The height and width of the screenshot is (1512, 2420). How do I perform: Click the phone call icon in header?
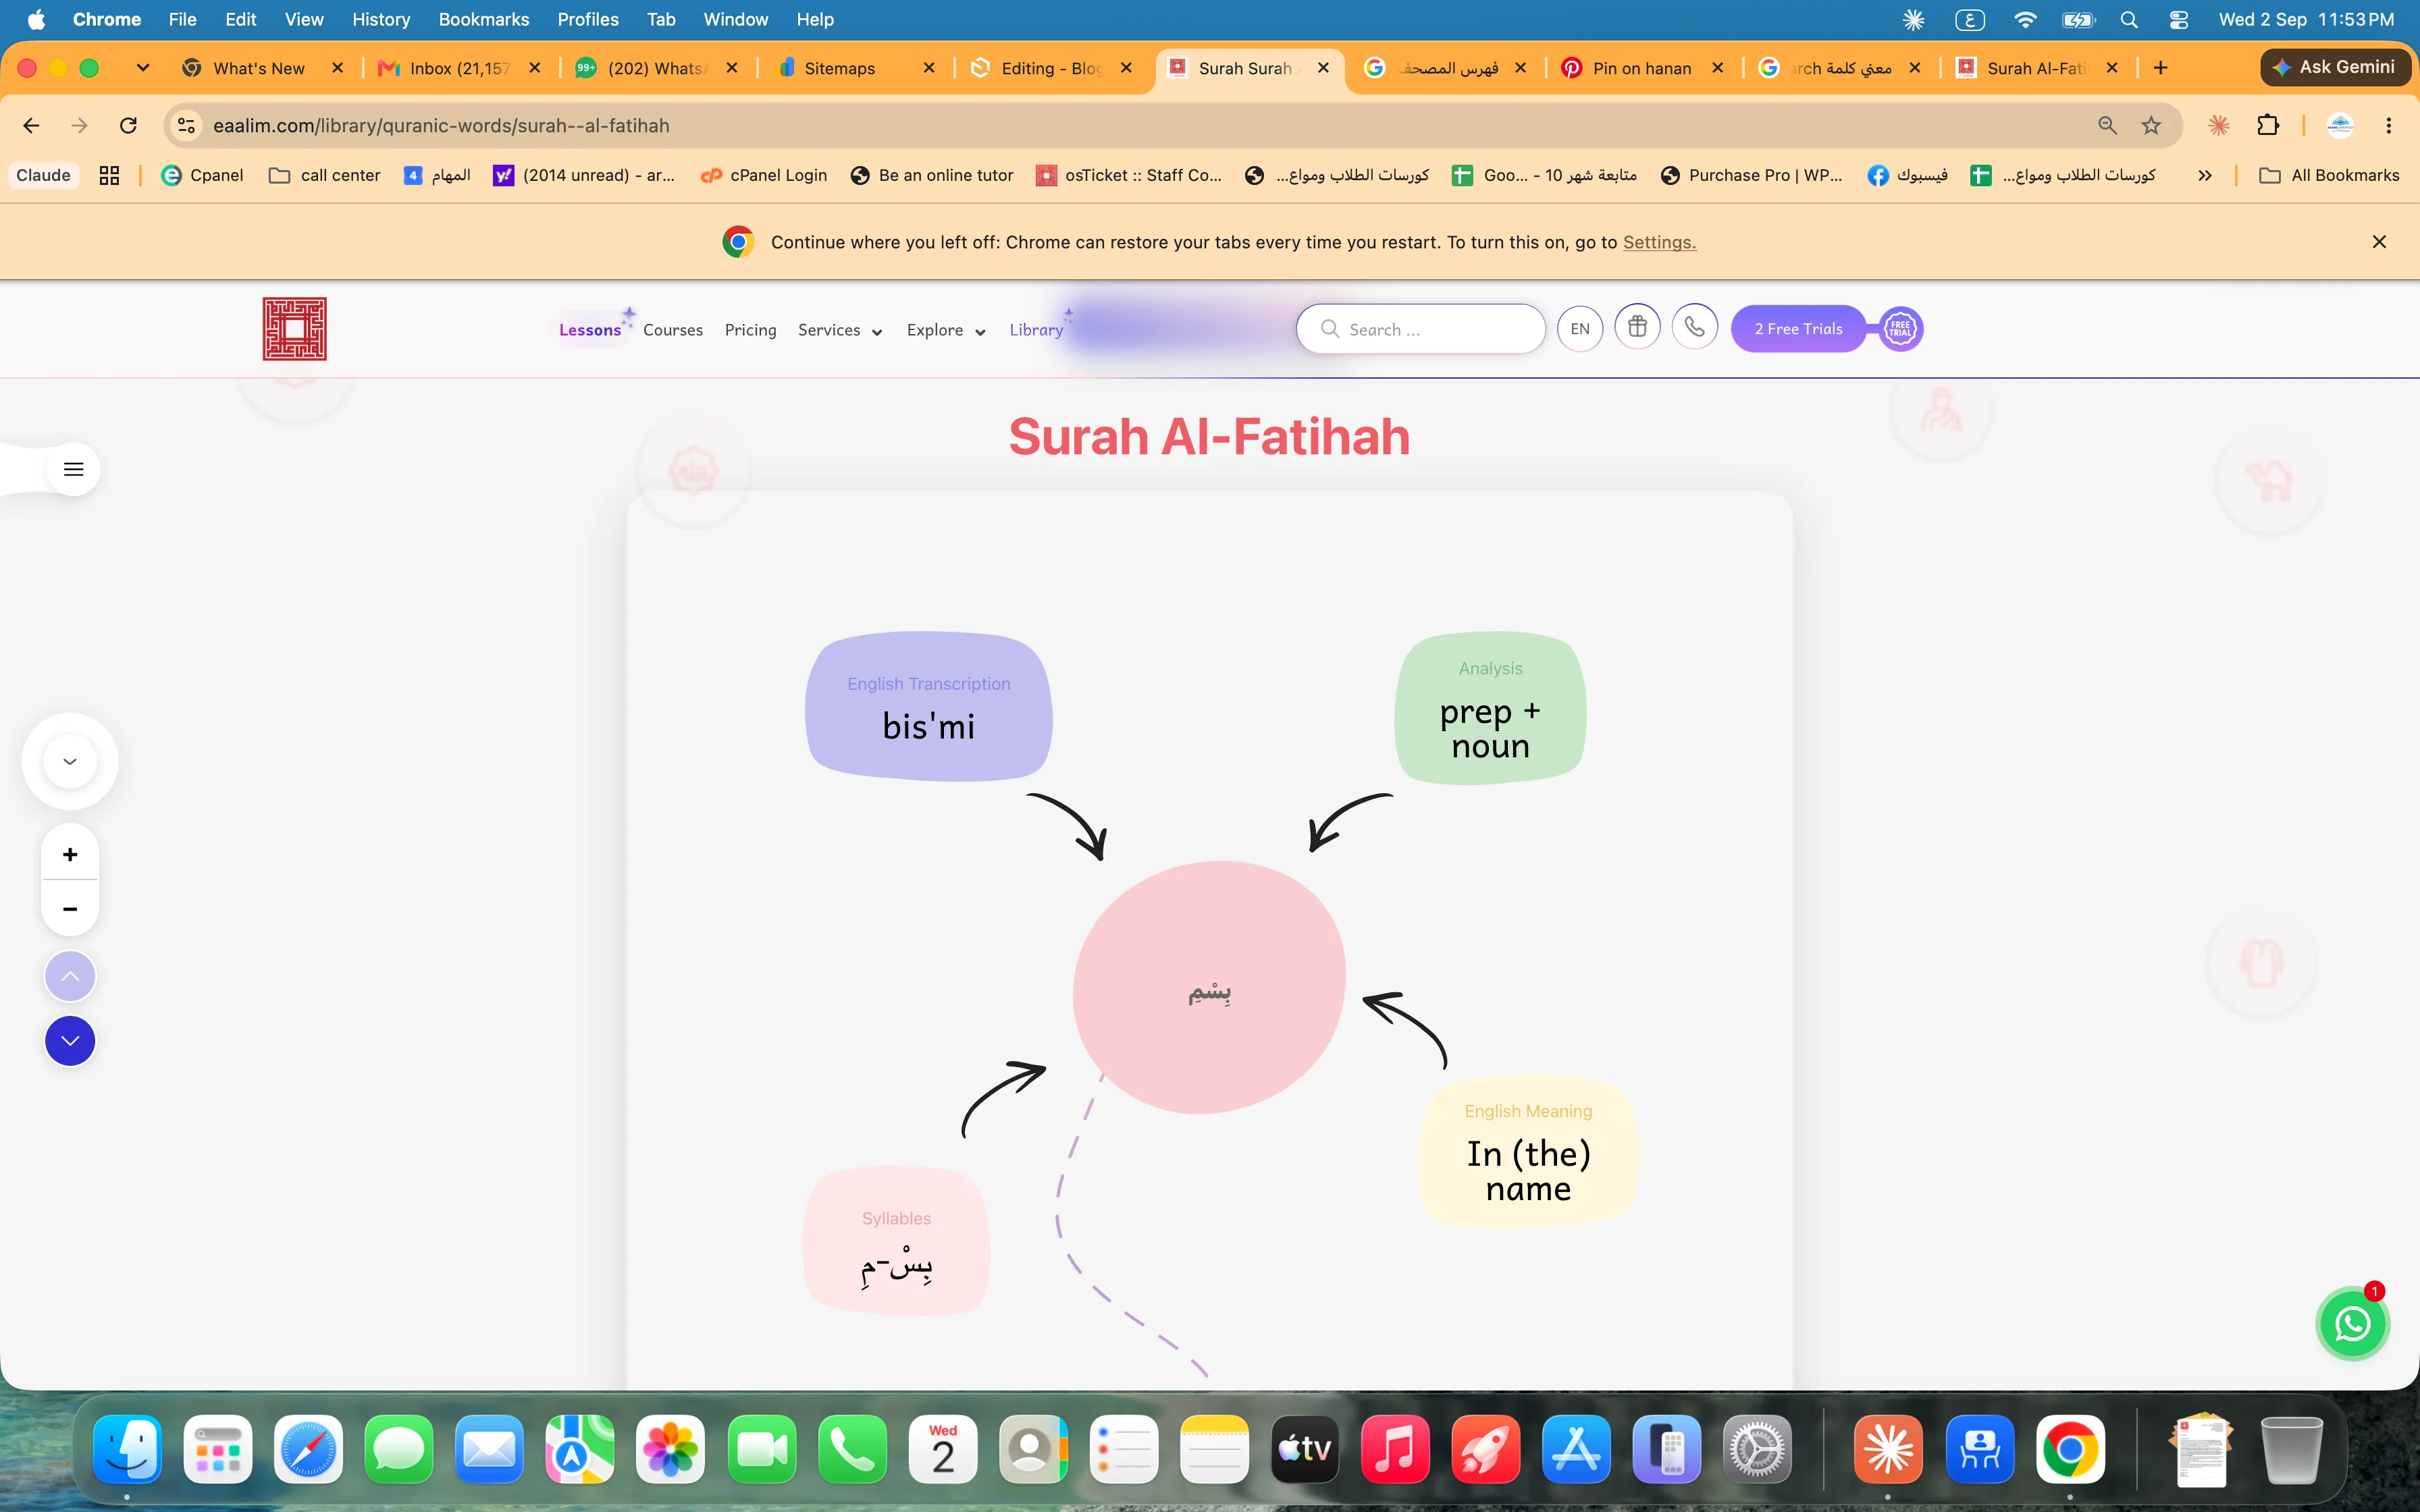coord(1694,327)
